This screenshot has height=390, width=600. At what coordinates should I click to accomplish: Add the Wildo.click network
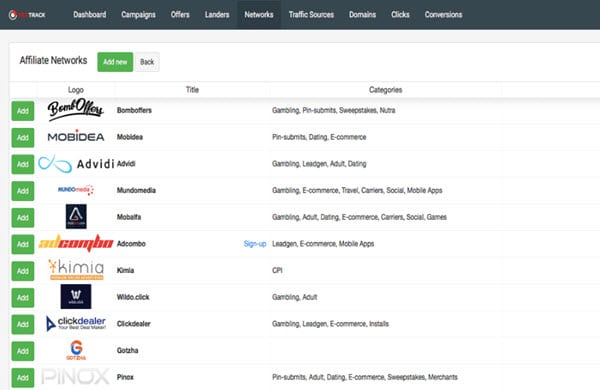tap(23, 298)
